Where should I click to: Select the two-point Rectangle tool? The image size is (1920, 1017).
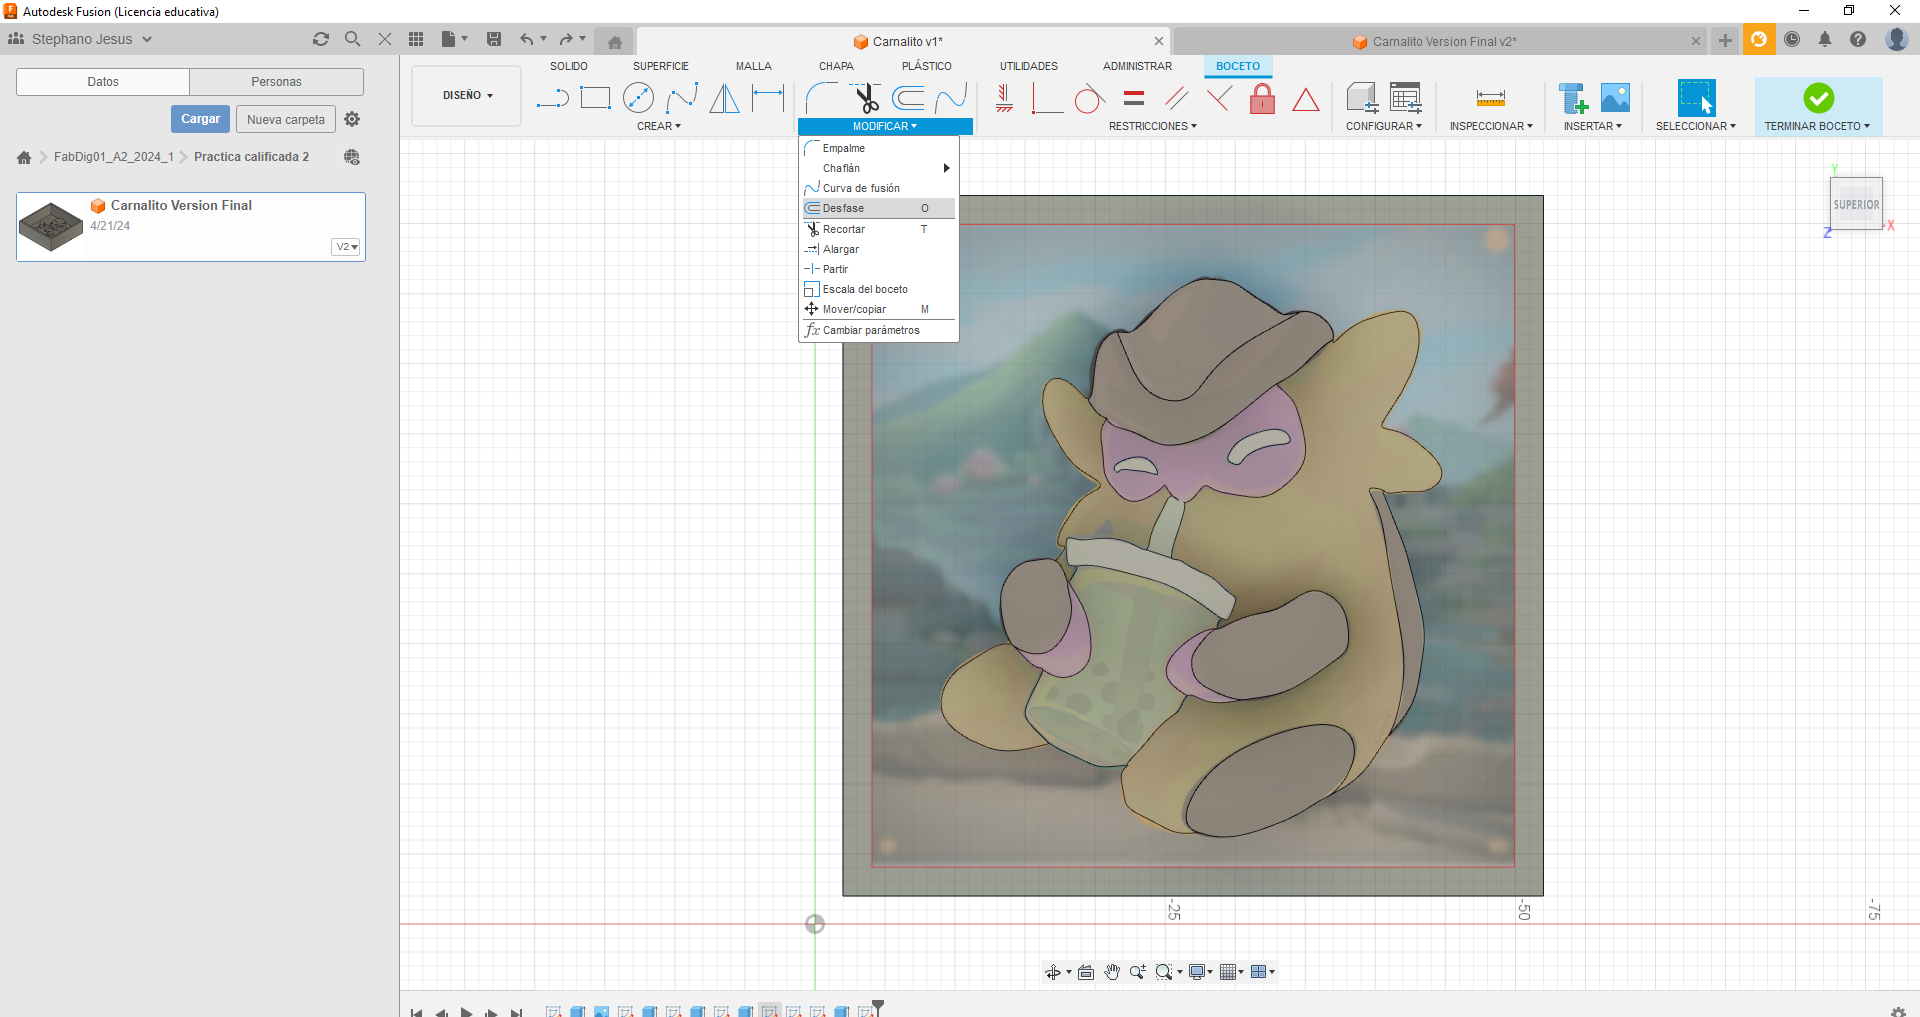click(x=595, y=98)
